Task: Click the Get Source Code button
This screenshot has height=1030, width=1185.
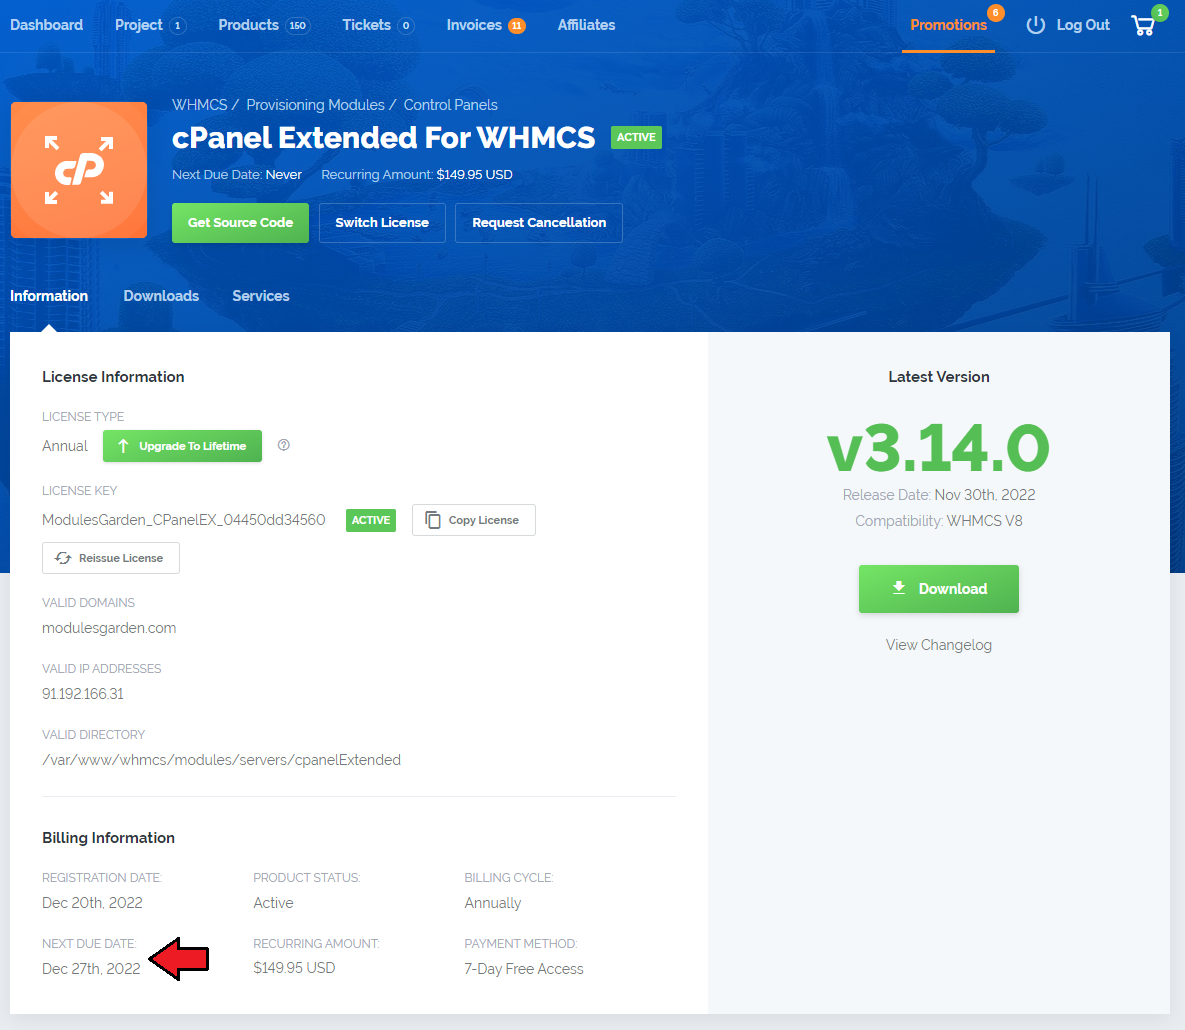Action: tap(240, 223)
